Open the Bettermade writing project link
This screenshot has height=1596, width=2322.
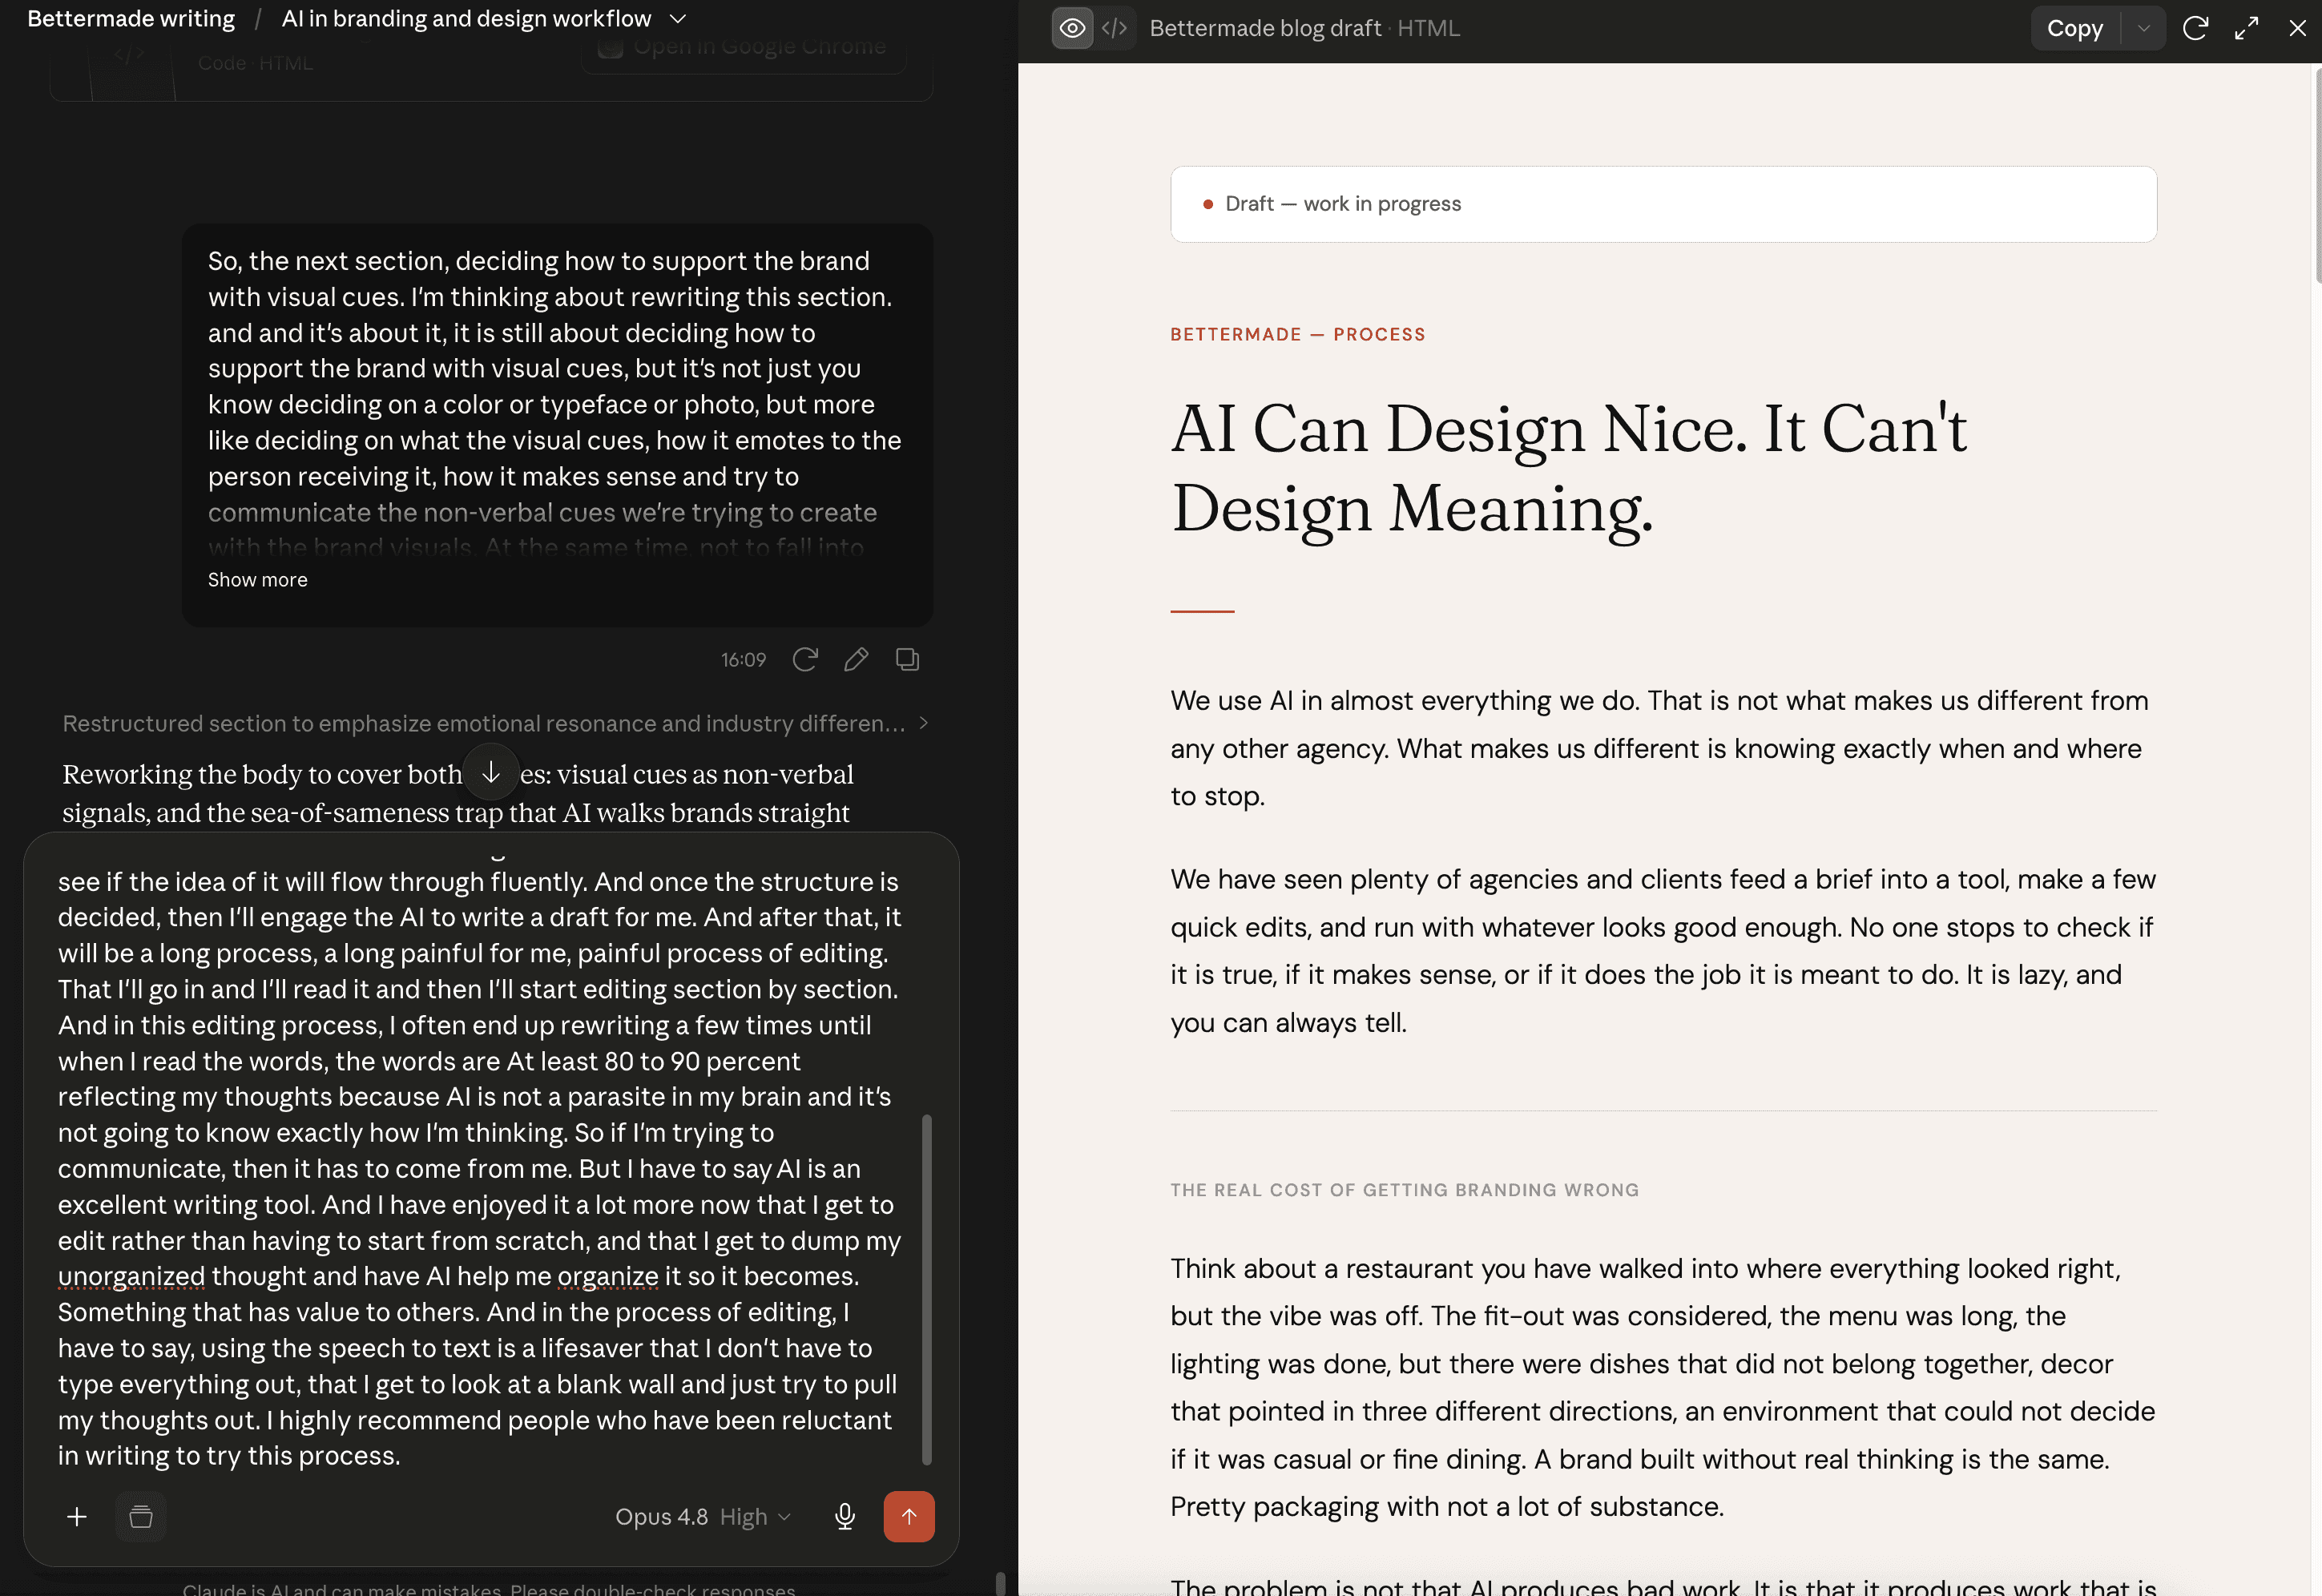pos(131,19)
